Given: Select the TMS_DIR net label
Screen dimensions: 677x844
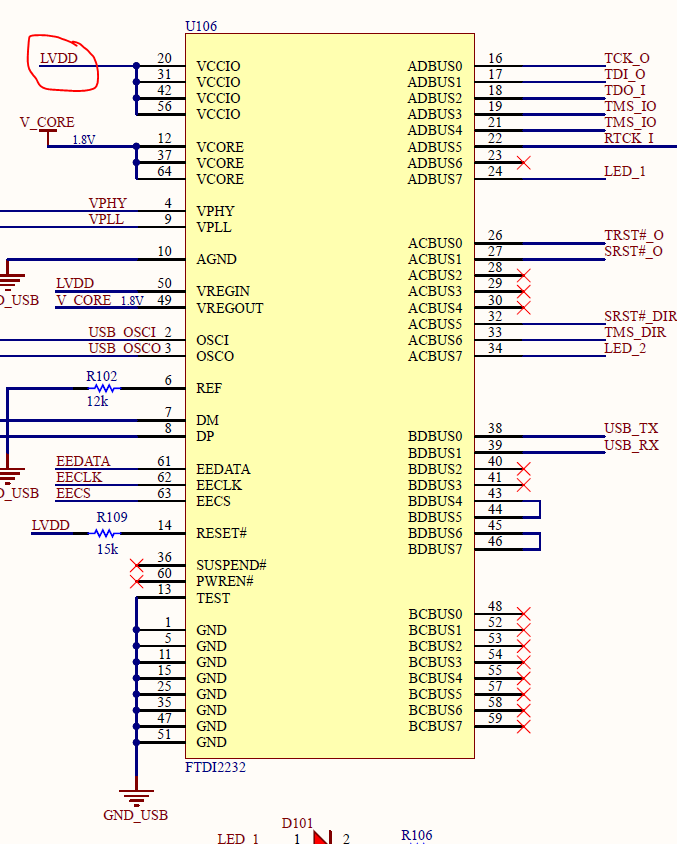Looking at the screenshot, I should pyautogui.click(x=635, y=332).
